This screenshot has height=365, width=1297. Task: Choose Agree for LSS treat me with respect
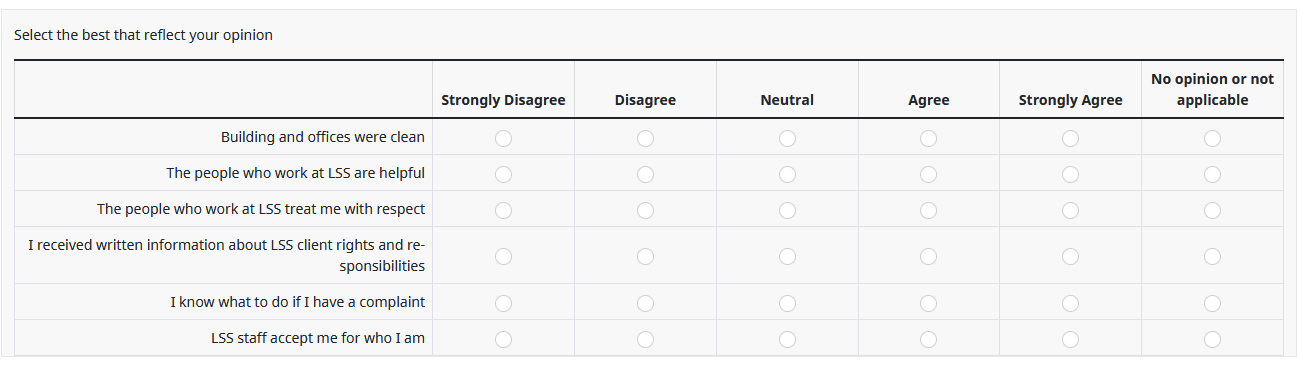coord(929,210)
